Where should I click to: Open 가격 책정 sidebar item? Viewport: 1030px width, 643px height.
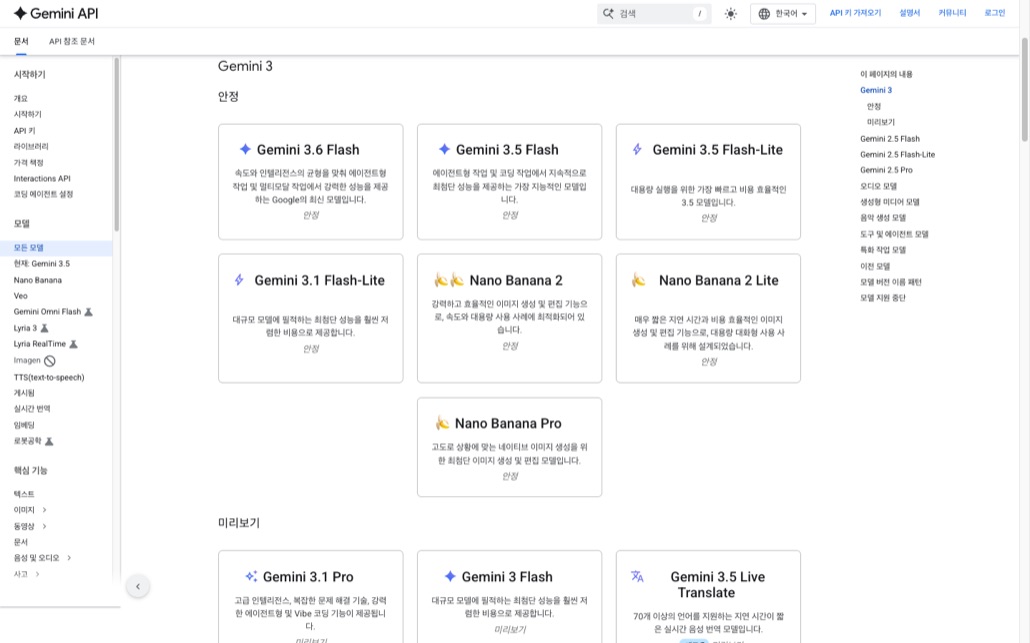(28, 162)
